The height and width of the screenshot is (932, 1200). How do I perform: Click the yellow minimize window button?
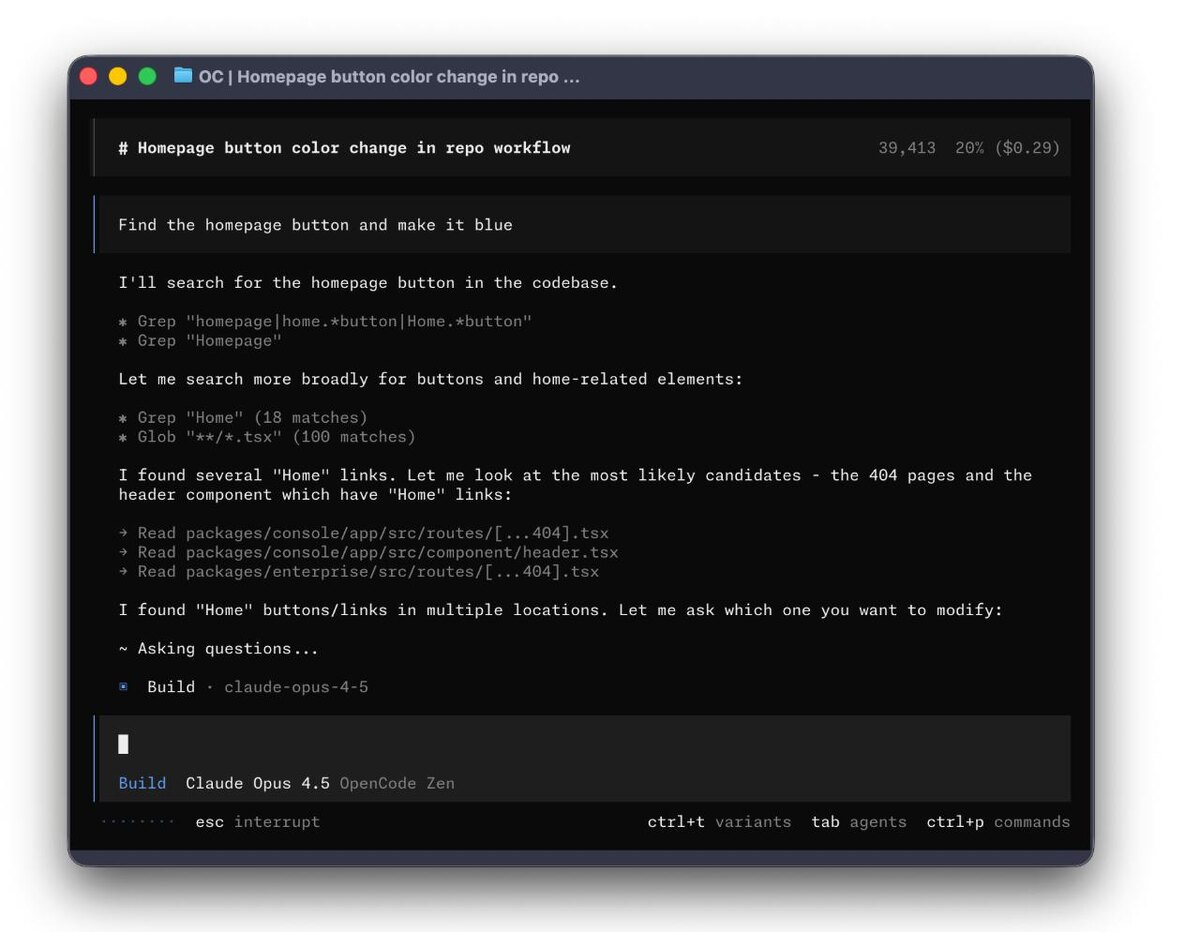[118, 76]
